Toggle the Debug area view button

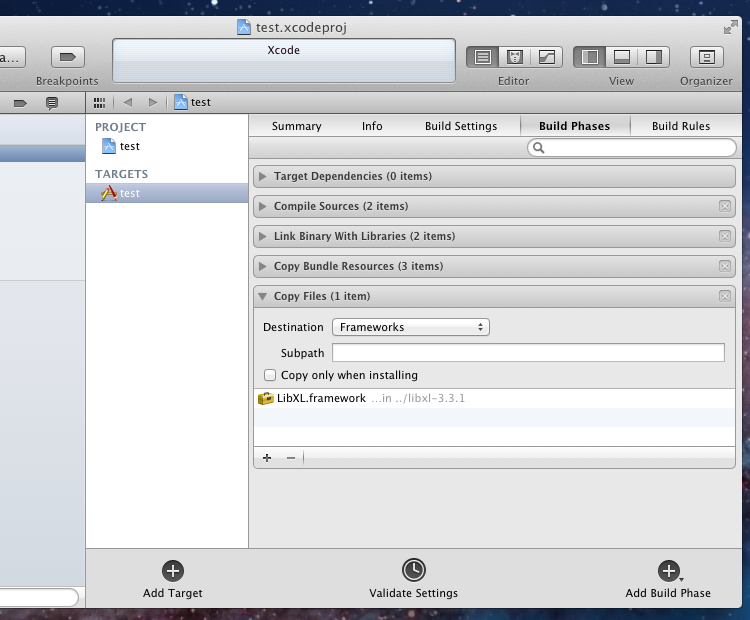point(621,57)
